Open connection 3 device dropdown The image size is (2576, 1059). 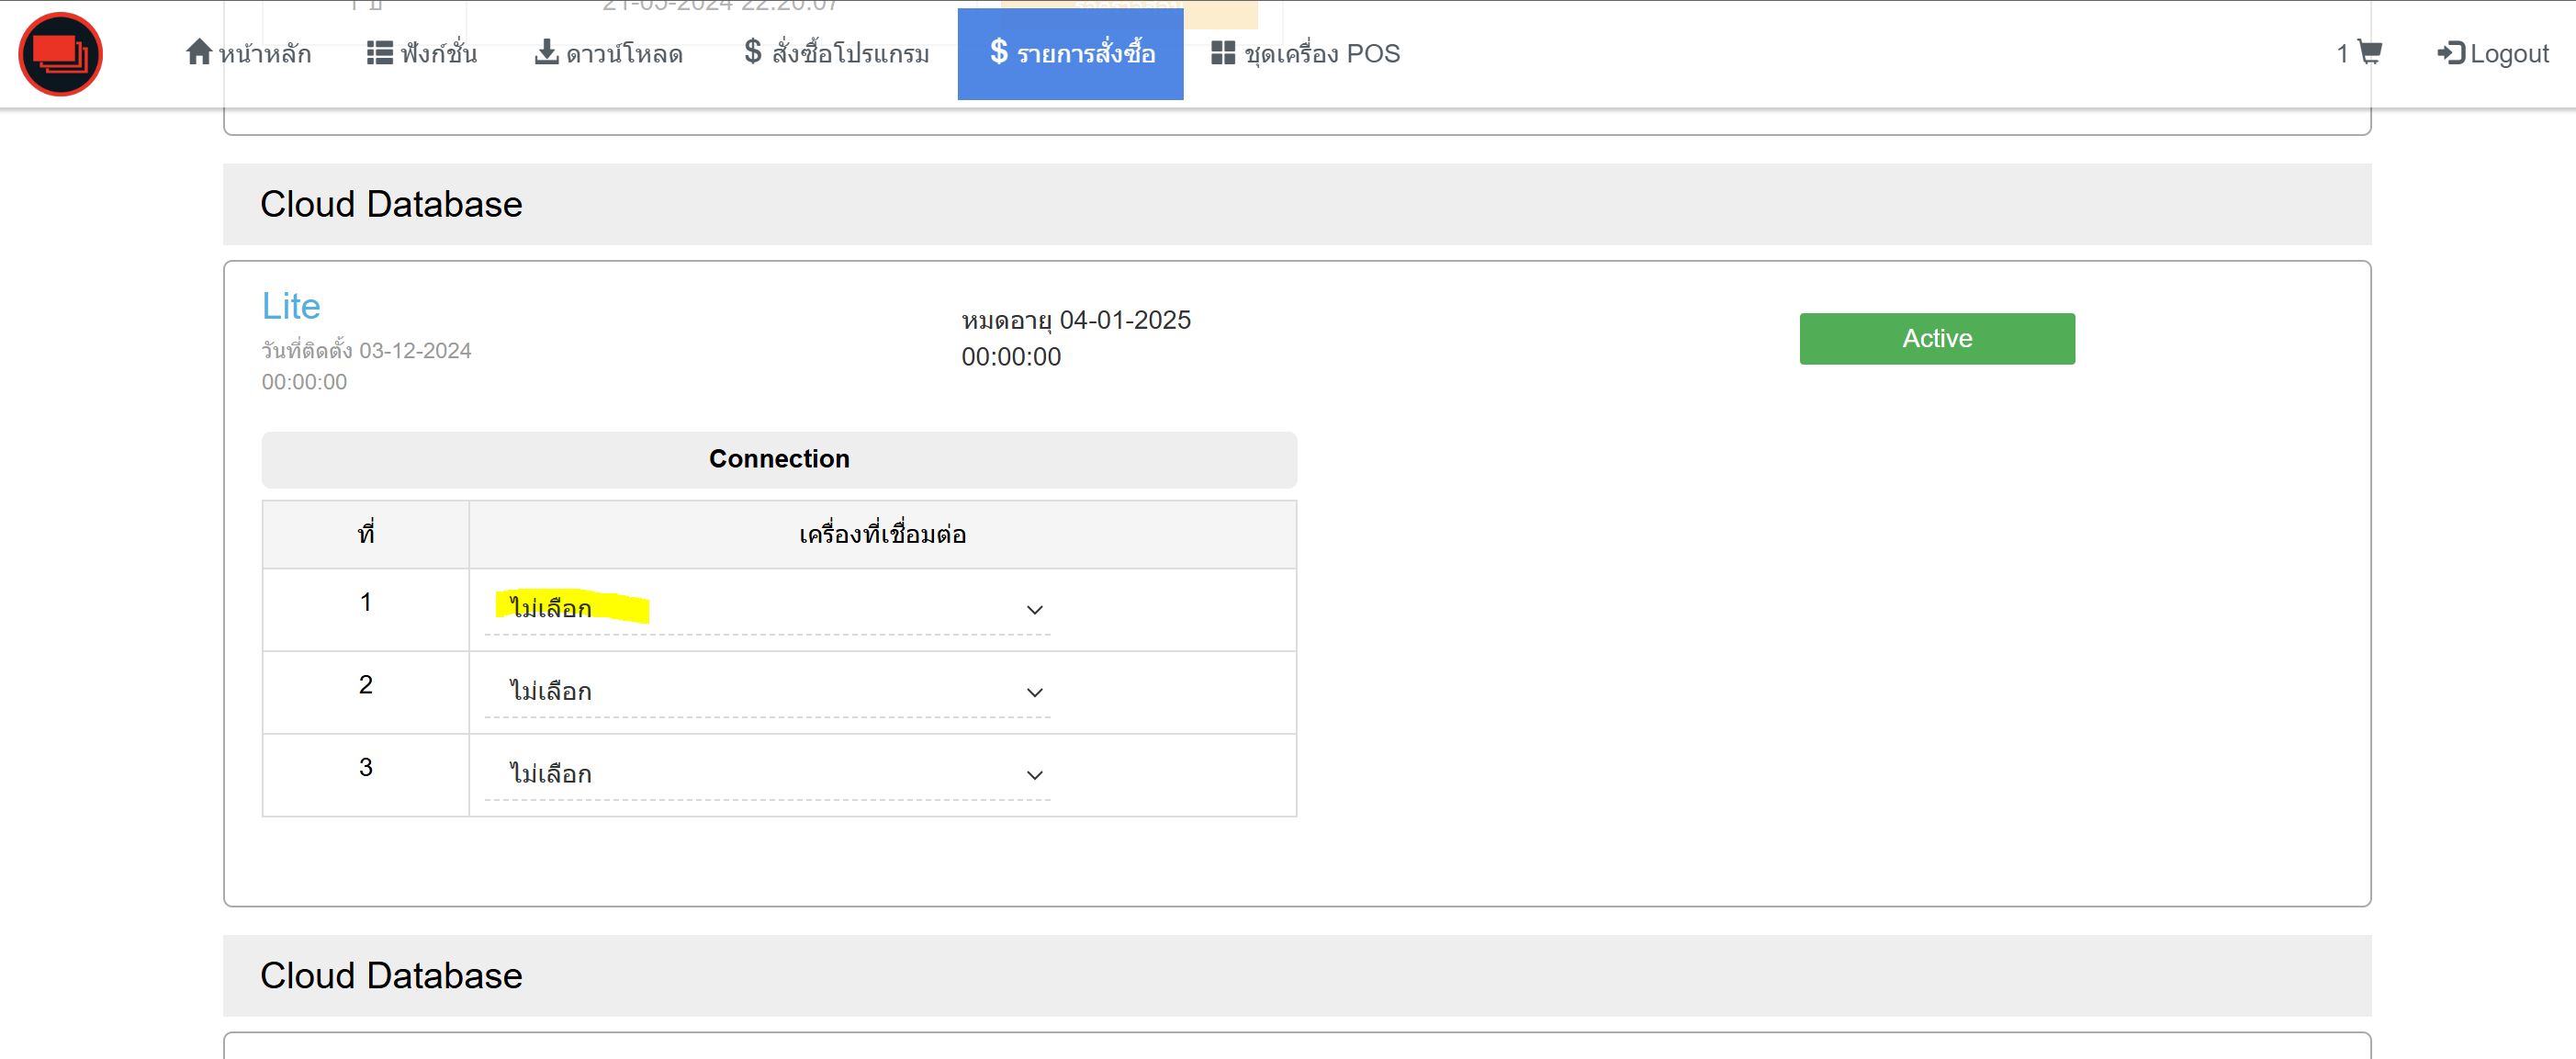pos(767,775)
